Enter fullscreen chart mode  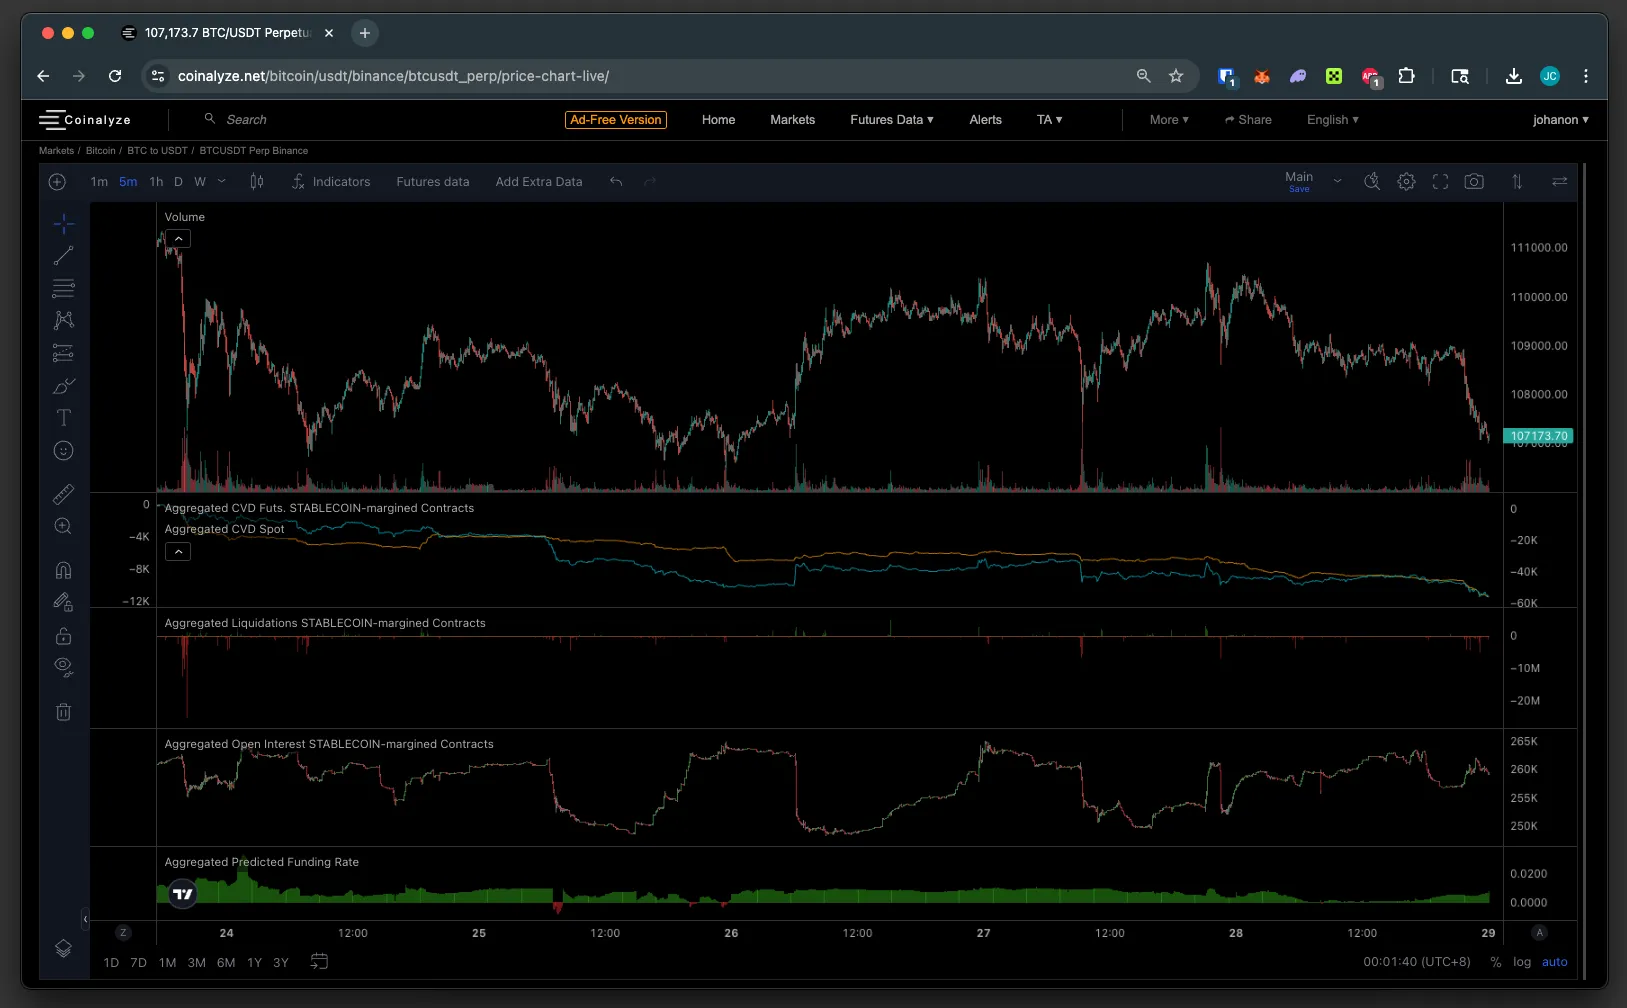point(1440,181)
